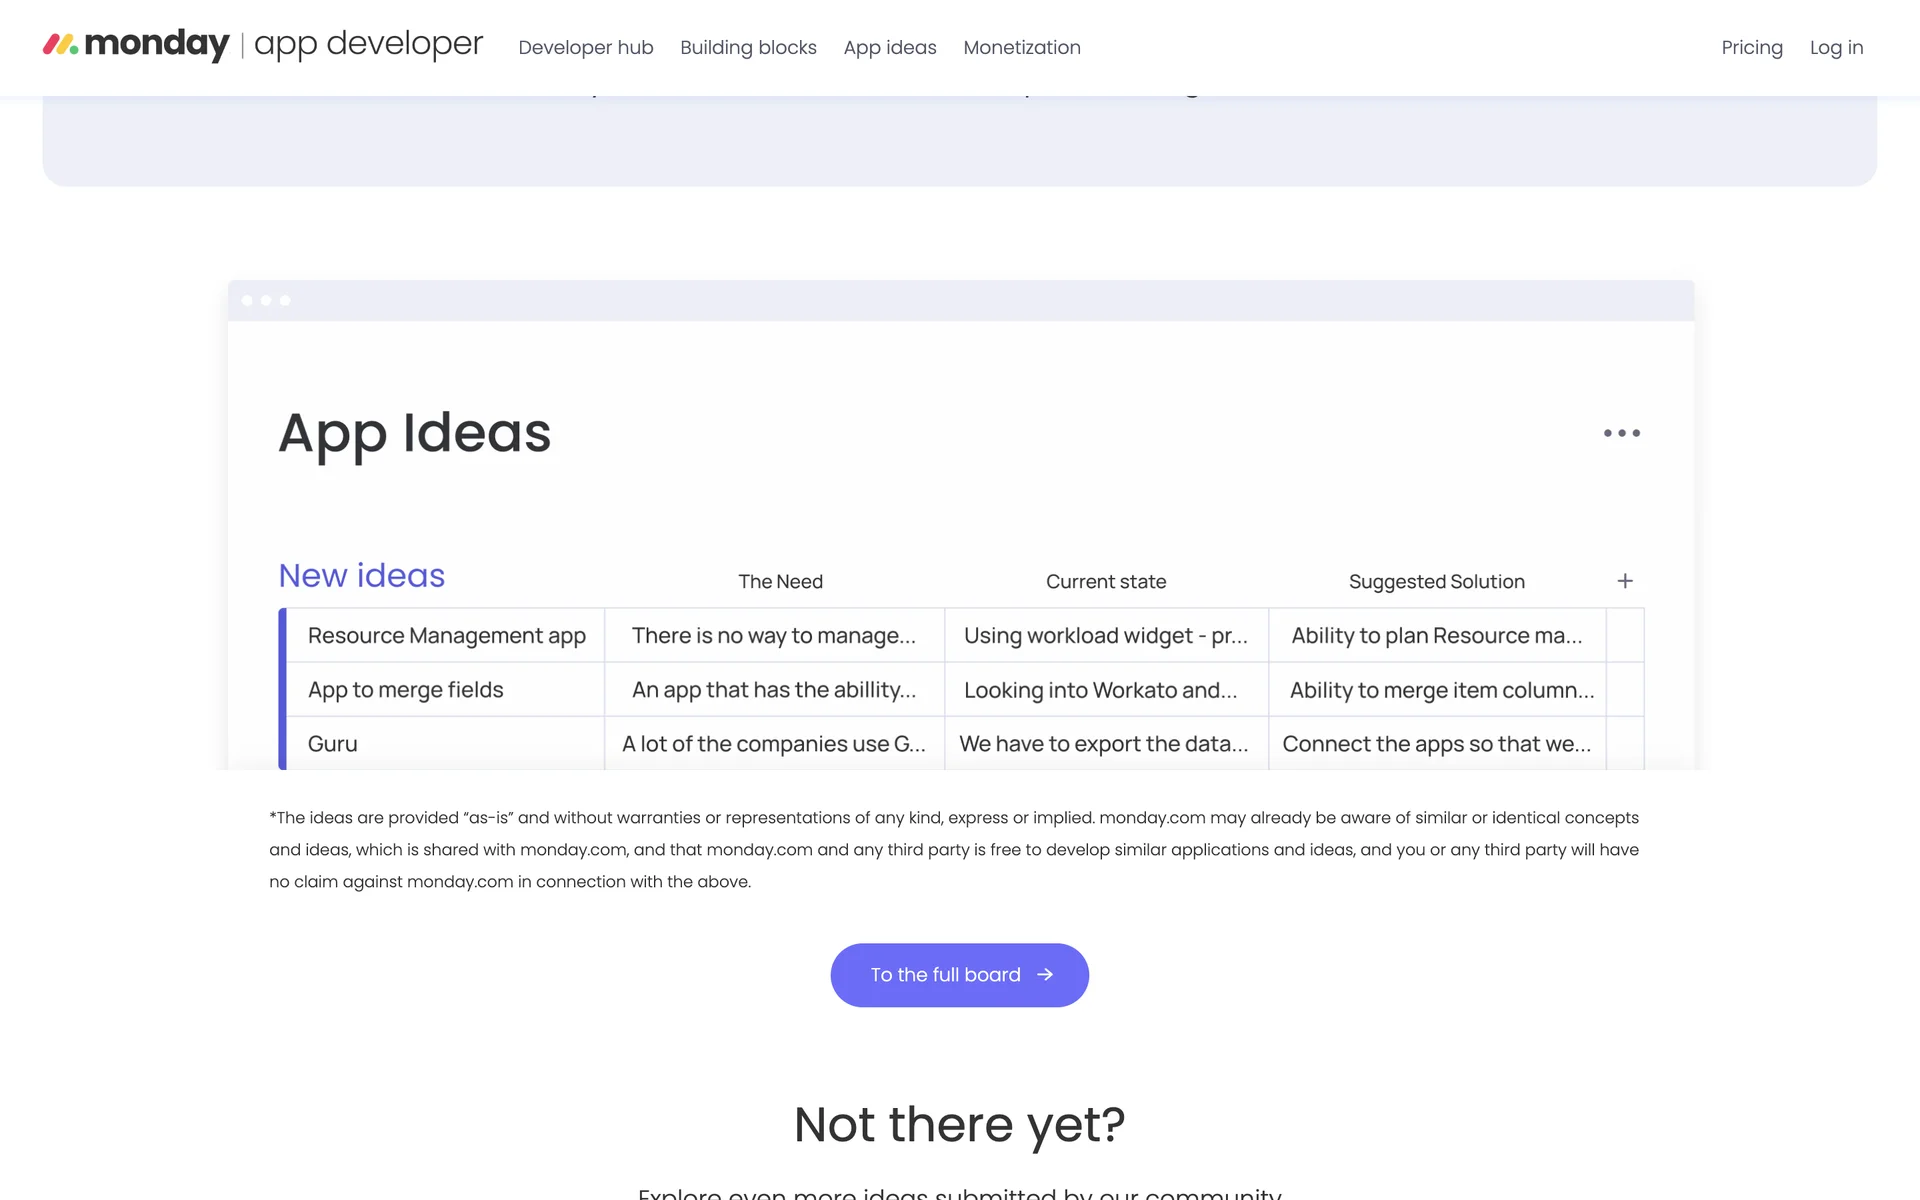The height and width of the screenshot is (1200, 1920).
Task: Click The Need column header
Action: 780,582
